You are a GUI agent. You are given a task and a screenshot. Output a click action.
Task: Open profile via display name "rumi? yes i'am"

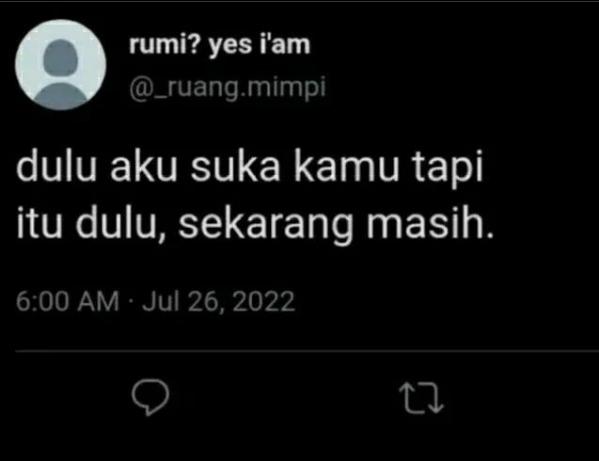219,45
